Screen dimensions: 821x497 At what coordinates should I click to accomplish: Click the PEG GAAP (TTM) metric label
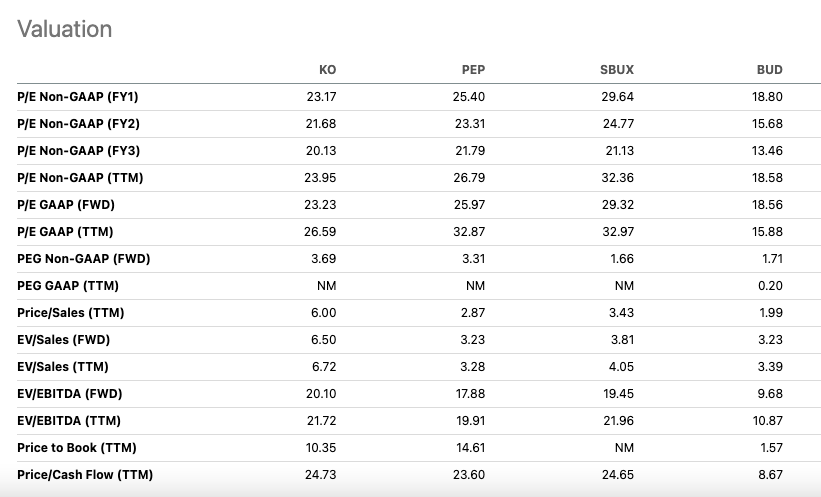click(68, 286)
